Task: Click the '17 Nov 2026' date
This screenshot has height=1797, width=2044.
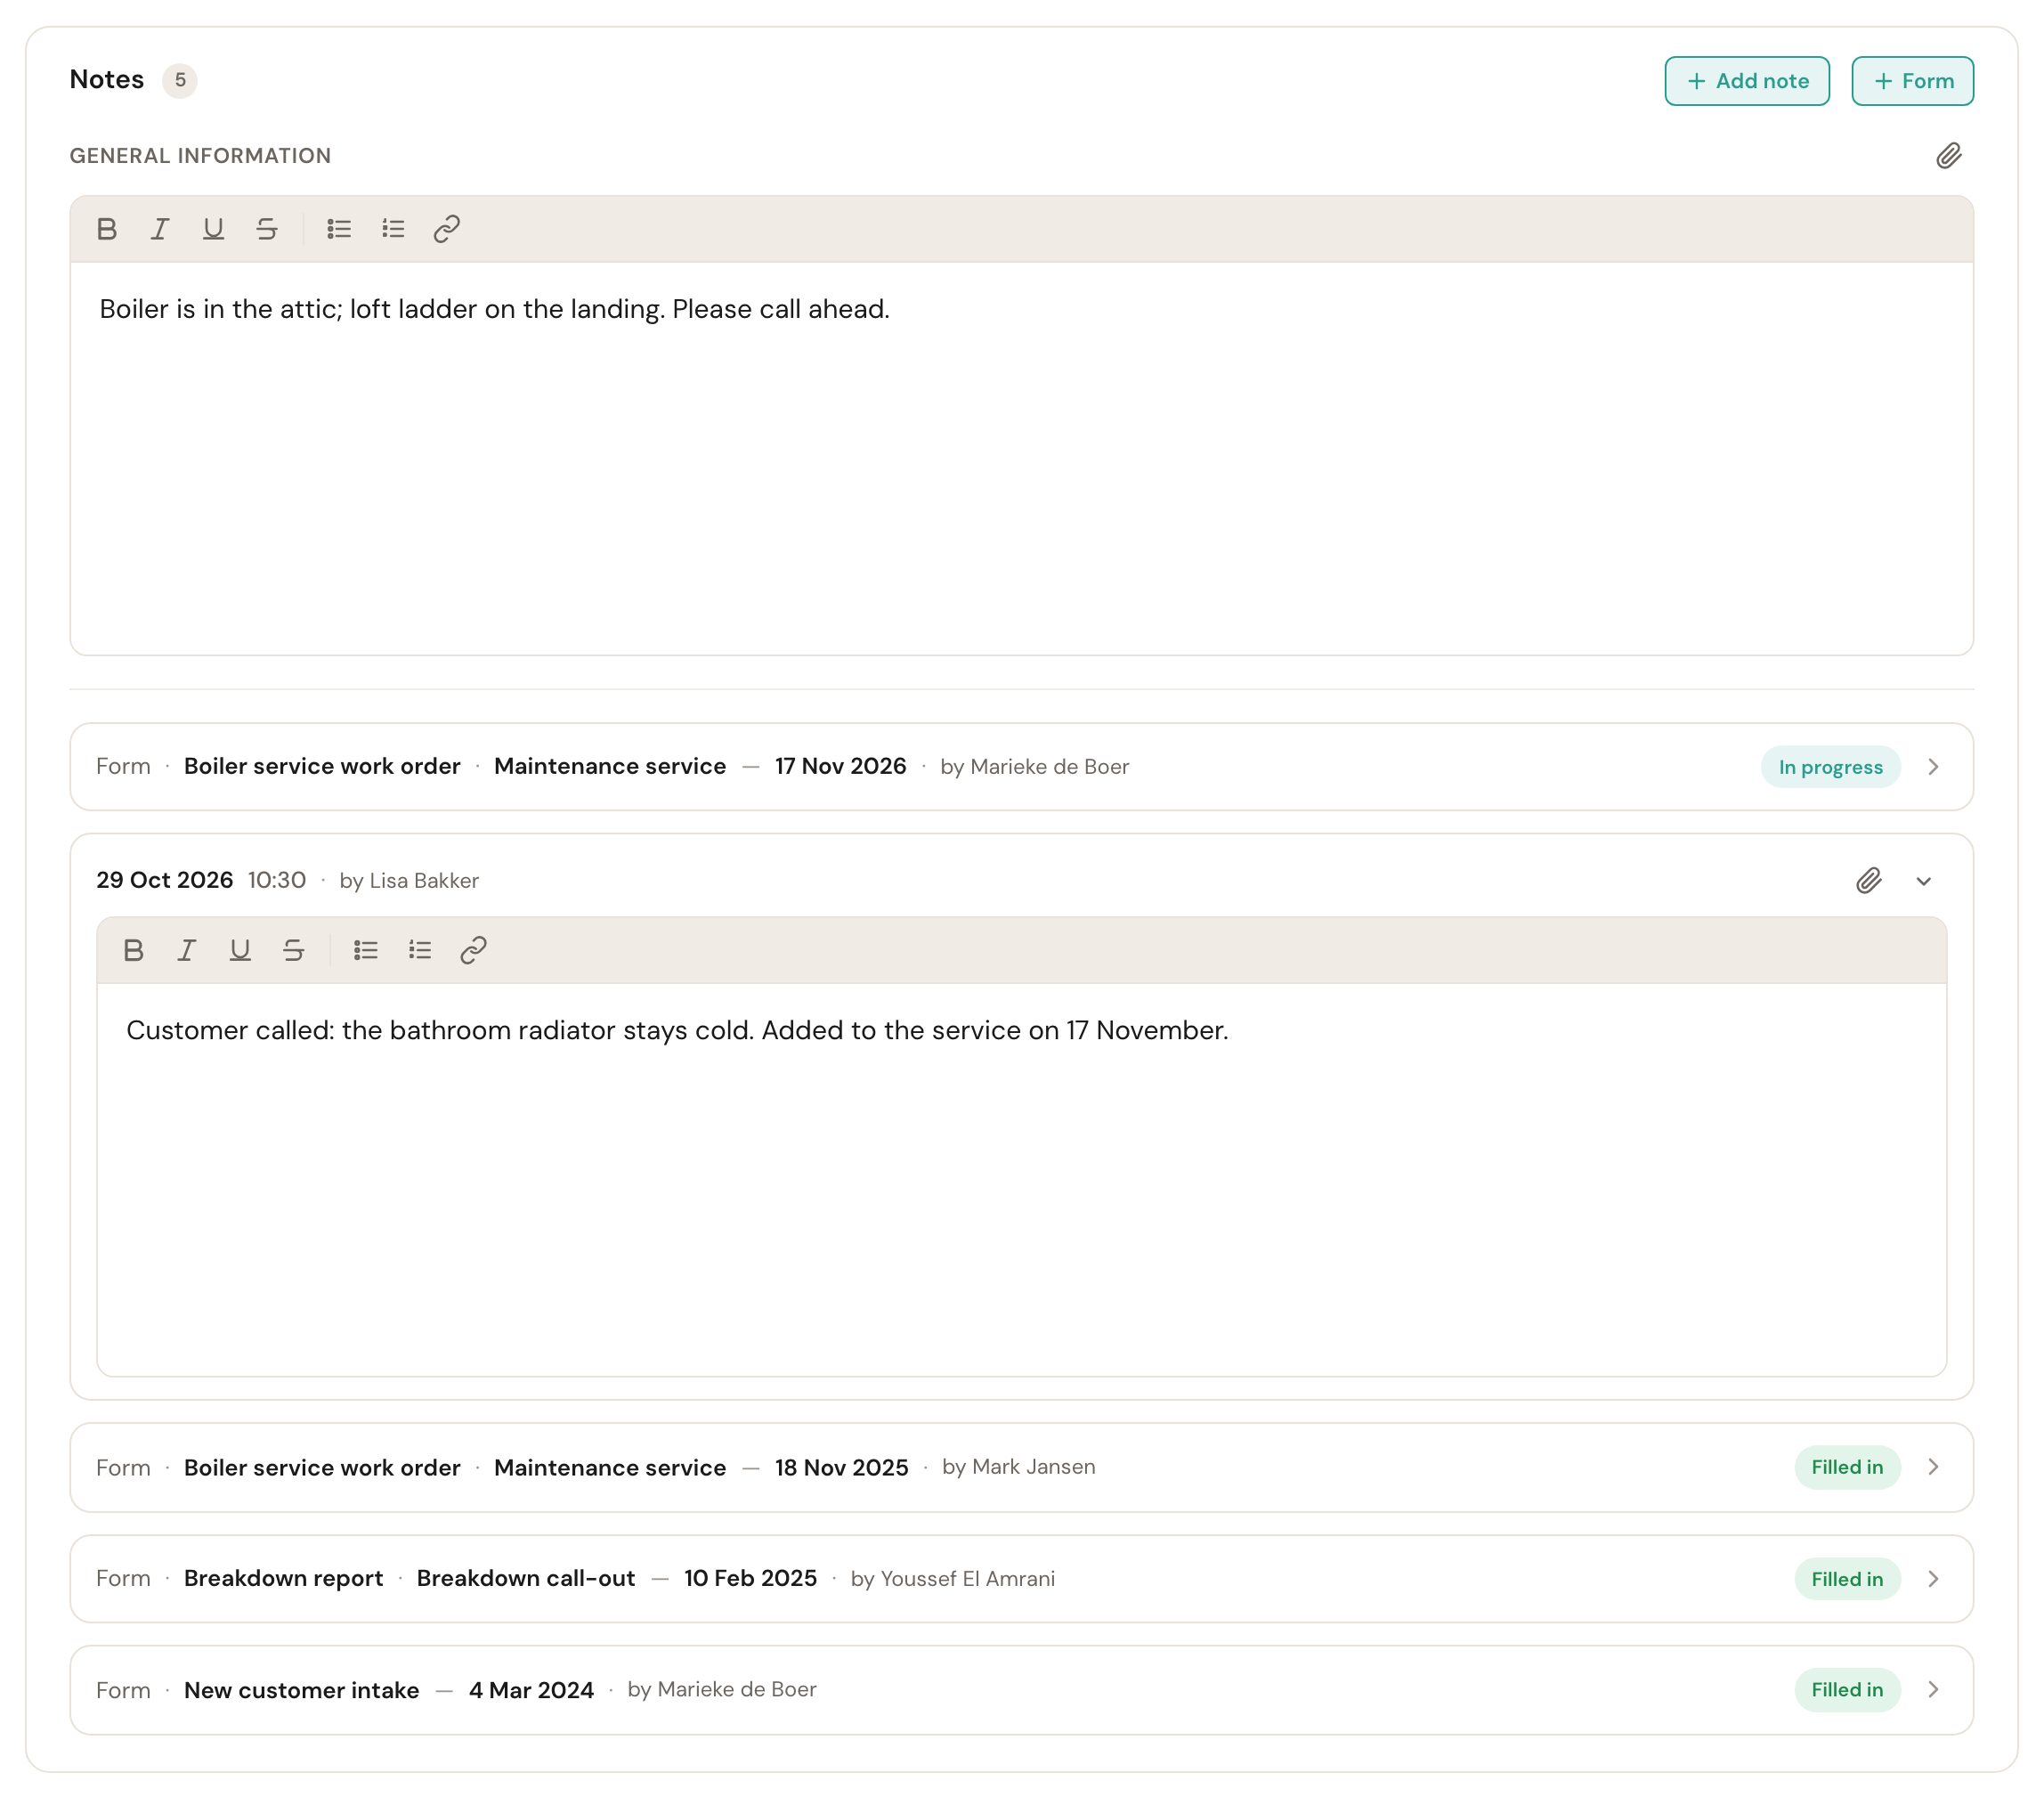Action: click(x=841, y=767)
